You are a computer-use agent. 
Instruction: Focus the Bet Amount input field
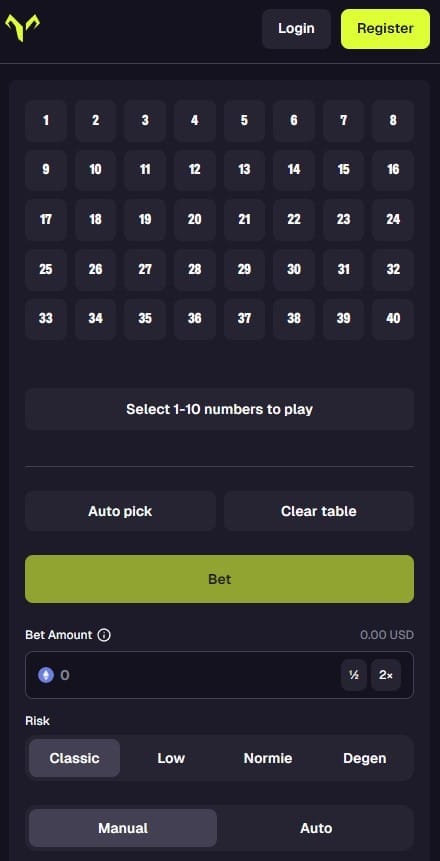click(x=198, y=675)
